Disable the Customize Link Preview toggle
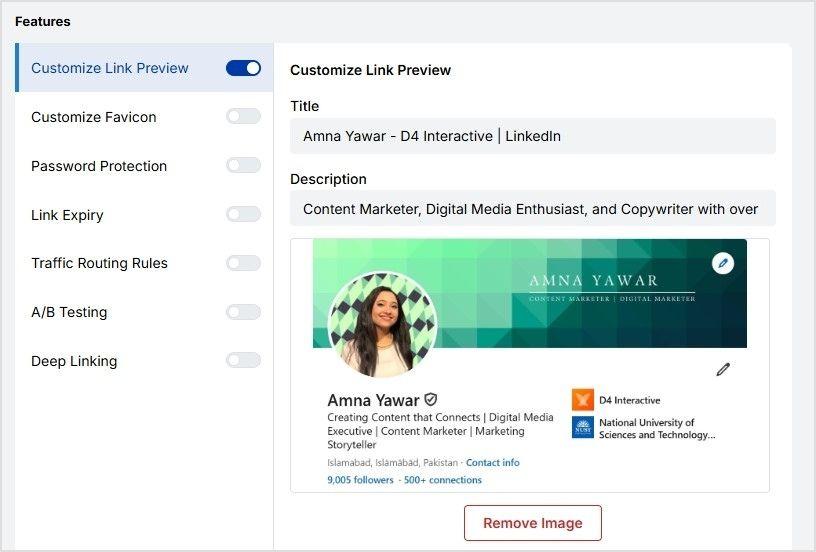Image resolution: width=816 pixels, height=552 pixels. point(243,68)
